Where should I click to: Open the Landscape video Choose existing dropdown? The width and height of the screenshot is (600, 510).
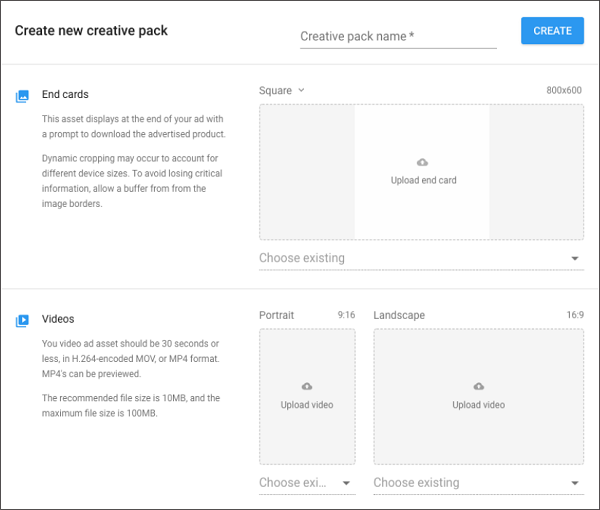(477, 483)
